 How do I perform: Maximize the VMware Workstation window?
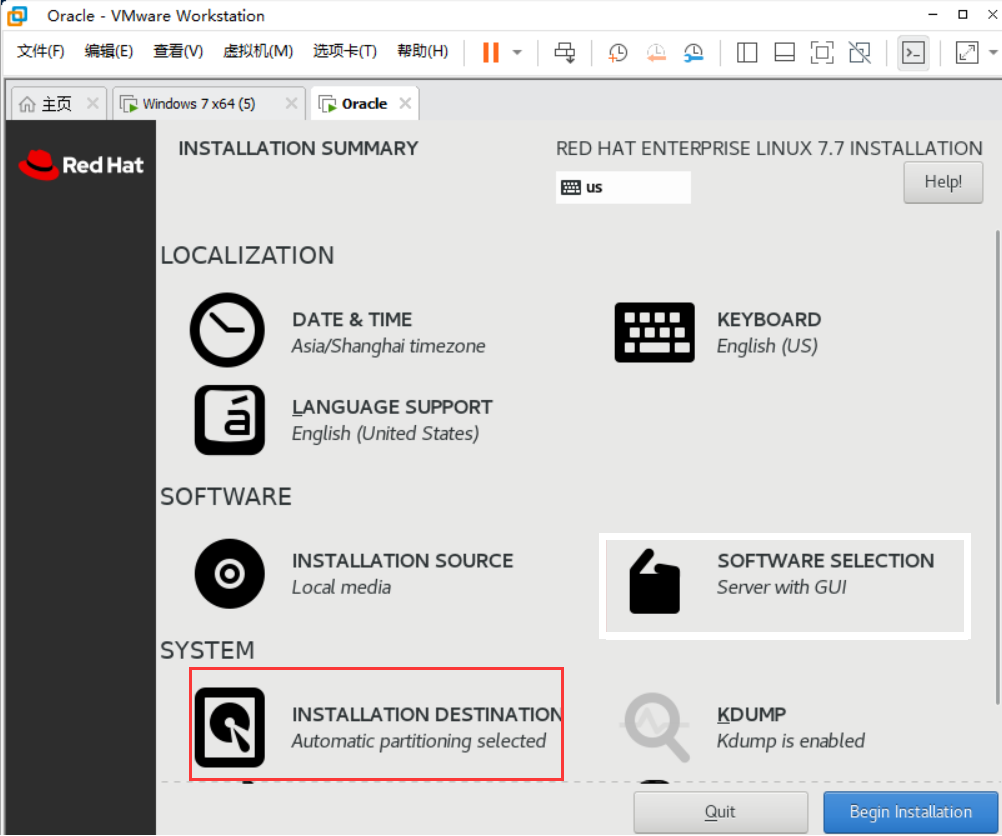click(962, 14)
